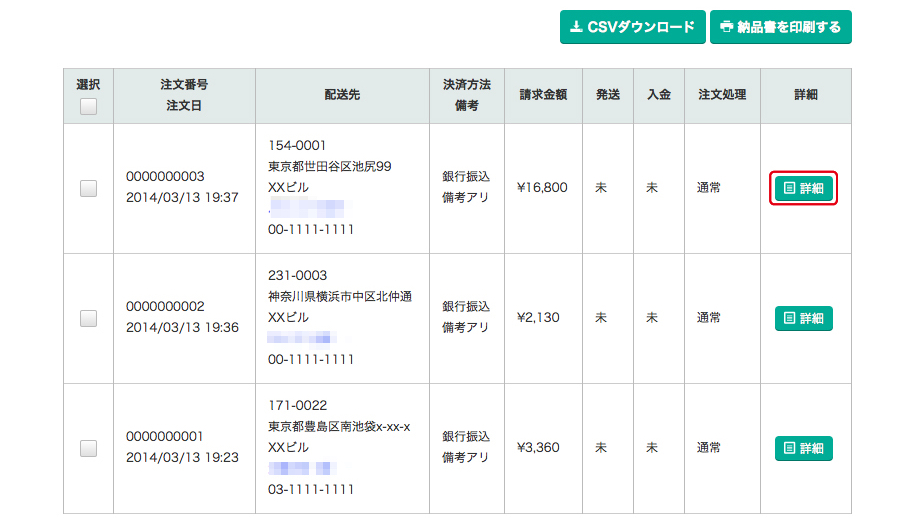This screenshot has height=518, width=914.
Task: Click order date 2014/03/13 19:37
Action: click(x=182, y=198)
